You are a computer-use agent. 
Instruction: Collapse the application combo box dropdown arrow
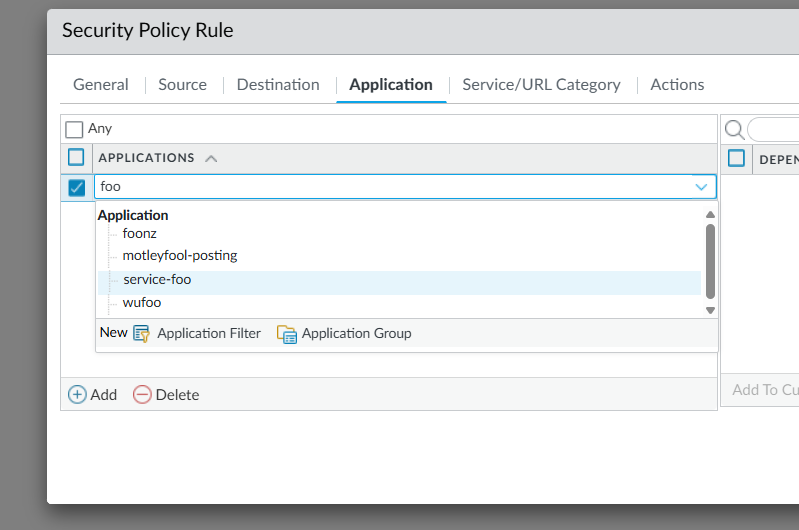(x=701, y=187)
